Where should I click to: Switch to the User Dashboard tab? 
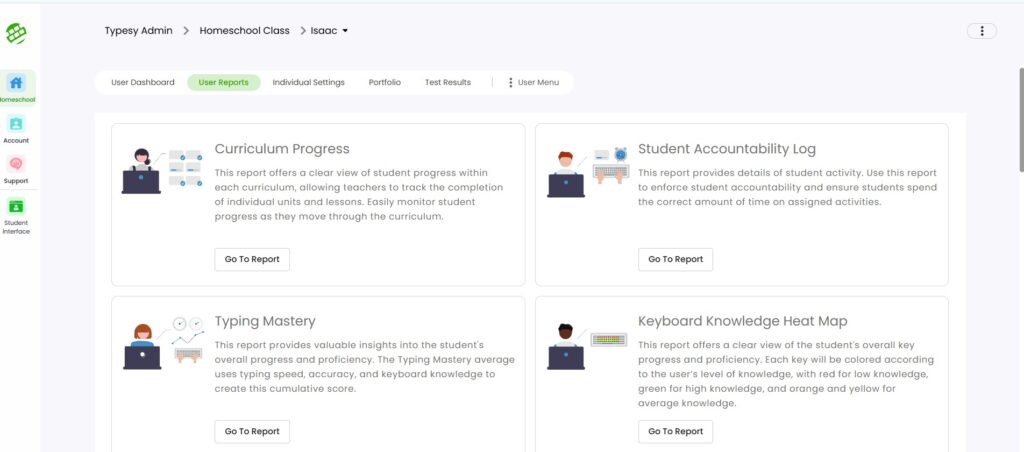(142, 82)
